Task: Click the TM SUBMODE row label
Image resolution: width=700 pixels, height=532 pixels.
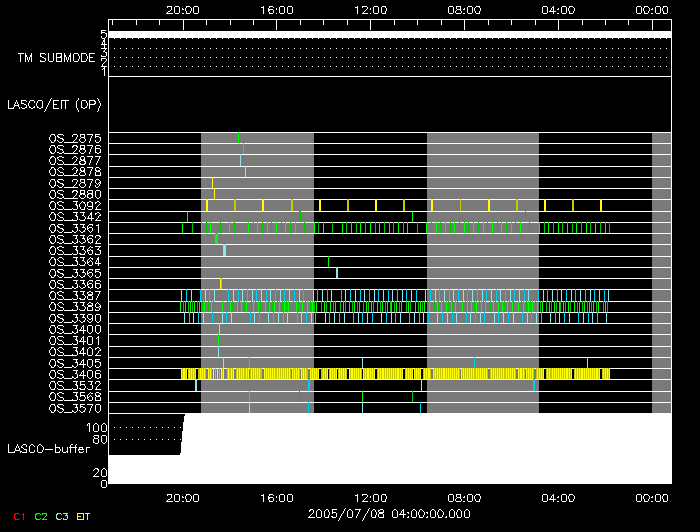Action: (56, 58)
